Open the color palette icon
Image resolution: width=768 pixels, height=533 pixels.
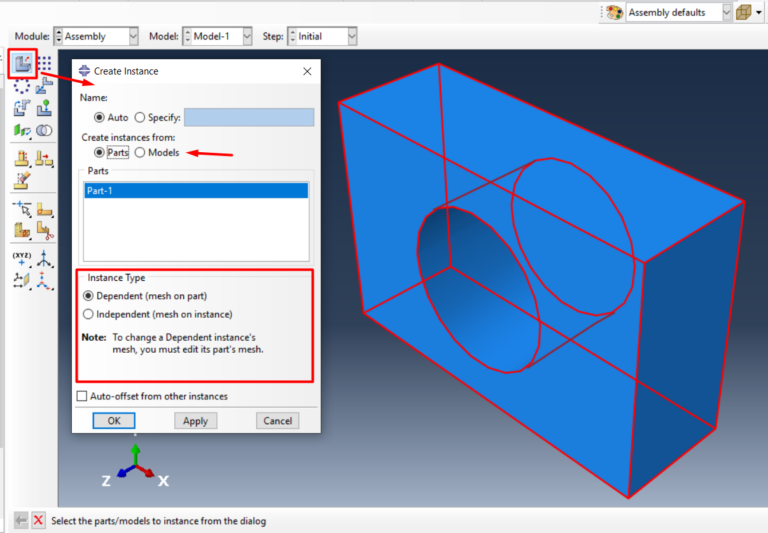coord(613,13)
